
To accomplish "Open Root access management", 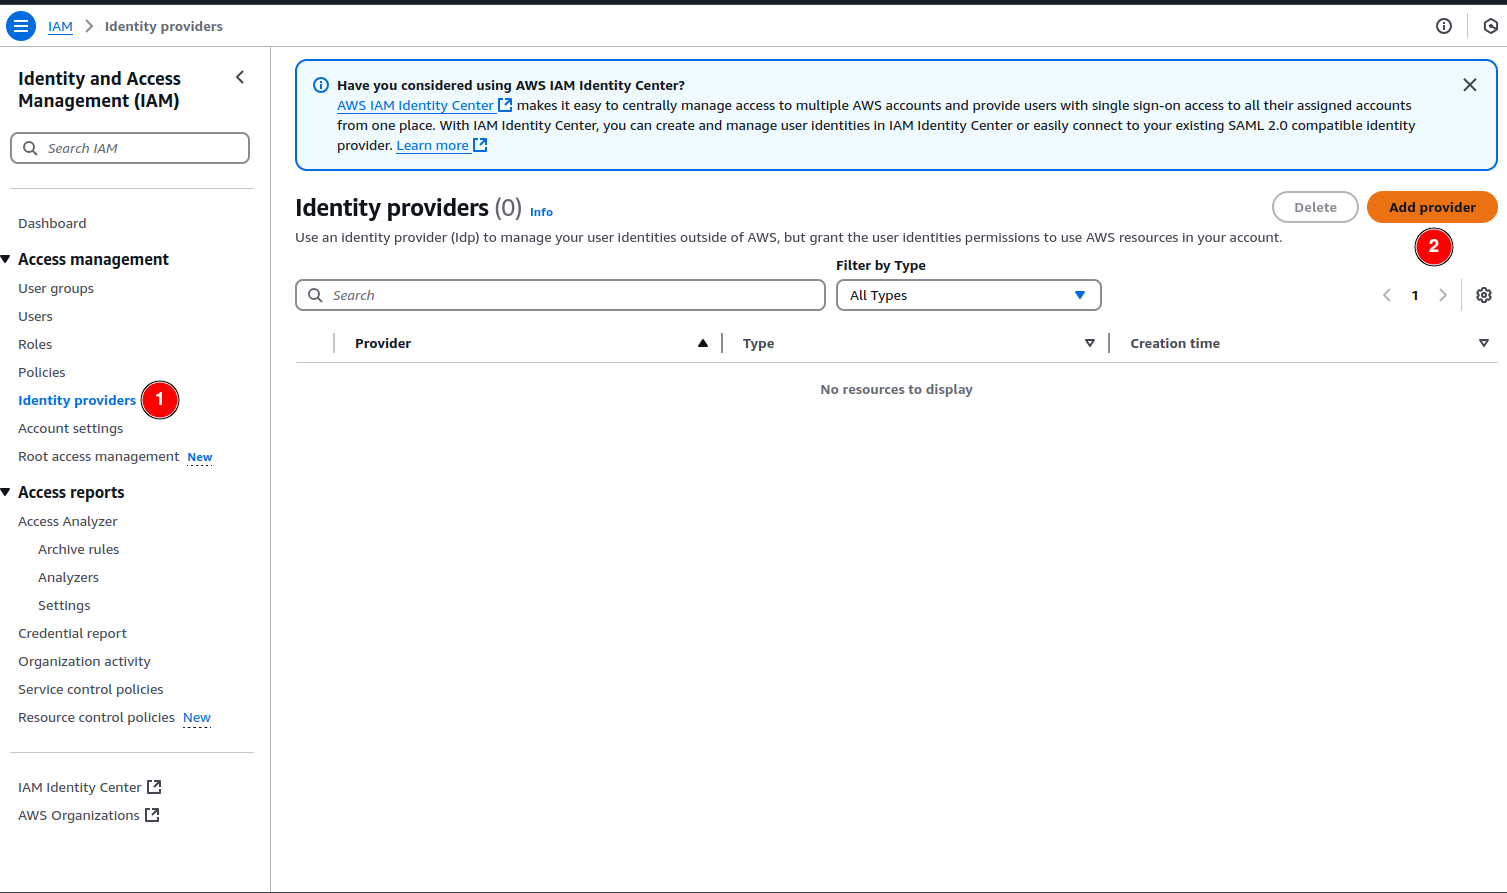I will click(x=99, y=456).
